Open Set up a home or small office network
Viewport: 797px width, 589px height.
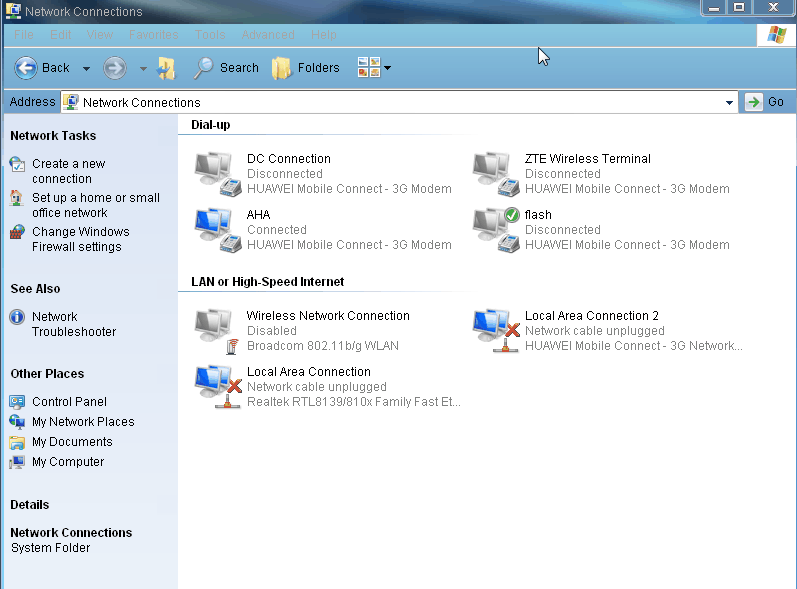coord(96,205)
